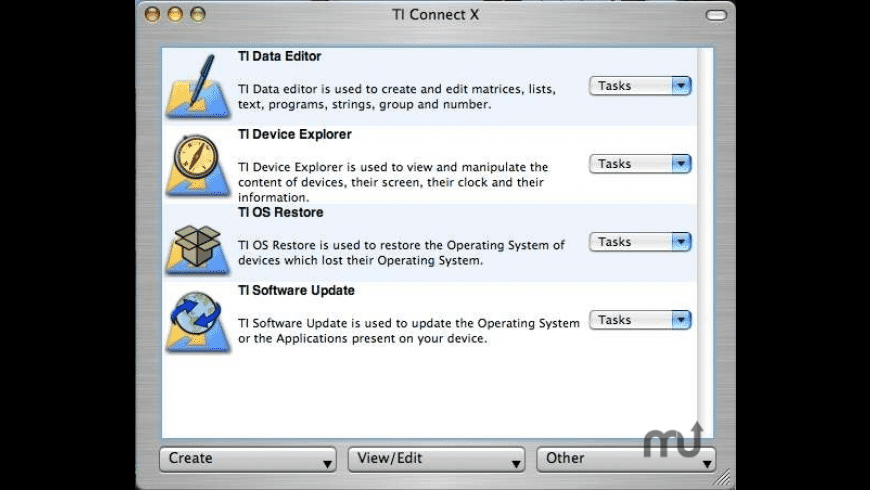Click the 'view and manipulate the content' description
Screen dimensions: 870x490
click(393, 182)
